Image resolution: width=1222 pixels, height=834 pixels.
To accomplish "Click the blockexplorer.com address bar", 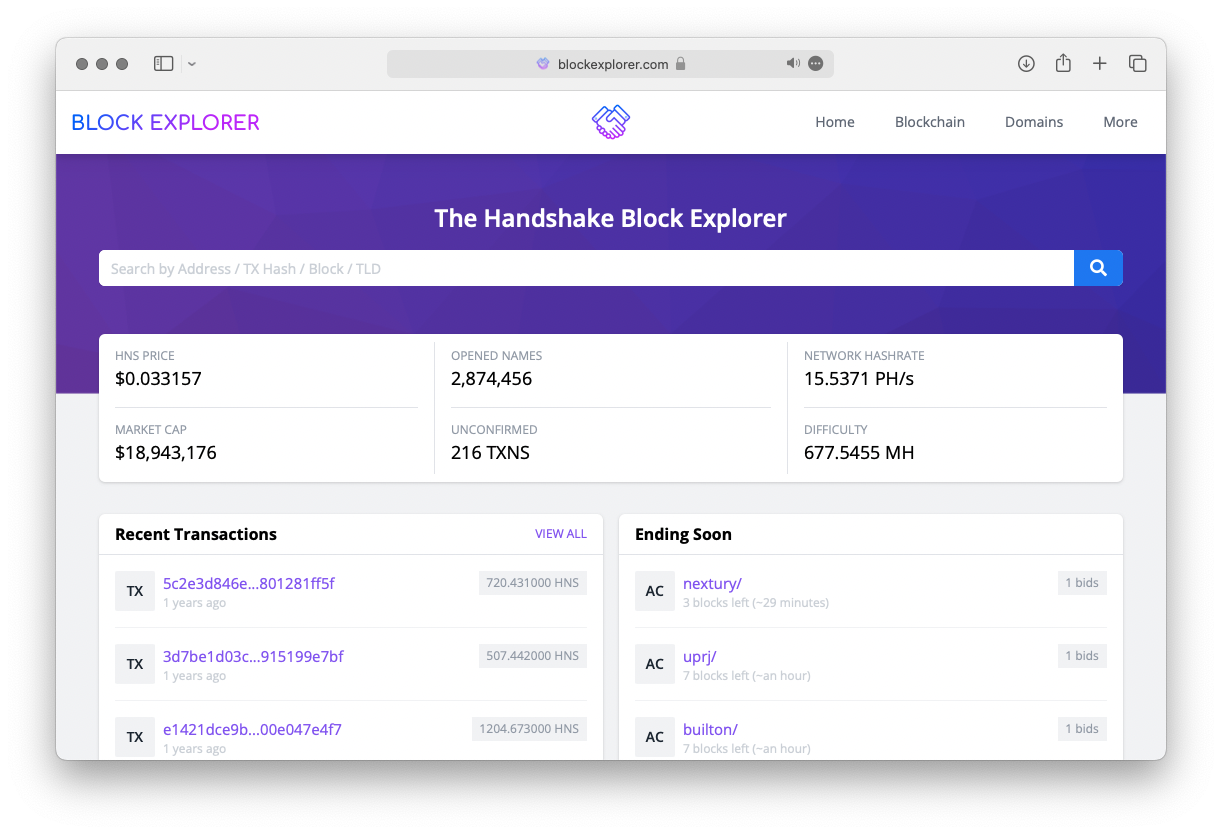I will pos(610,64).
